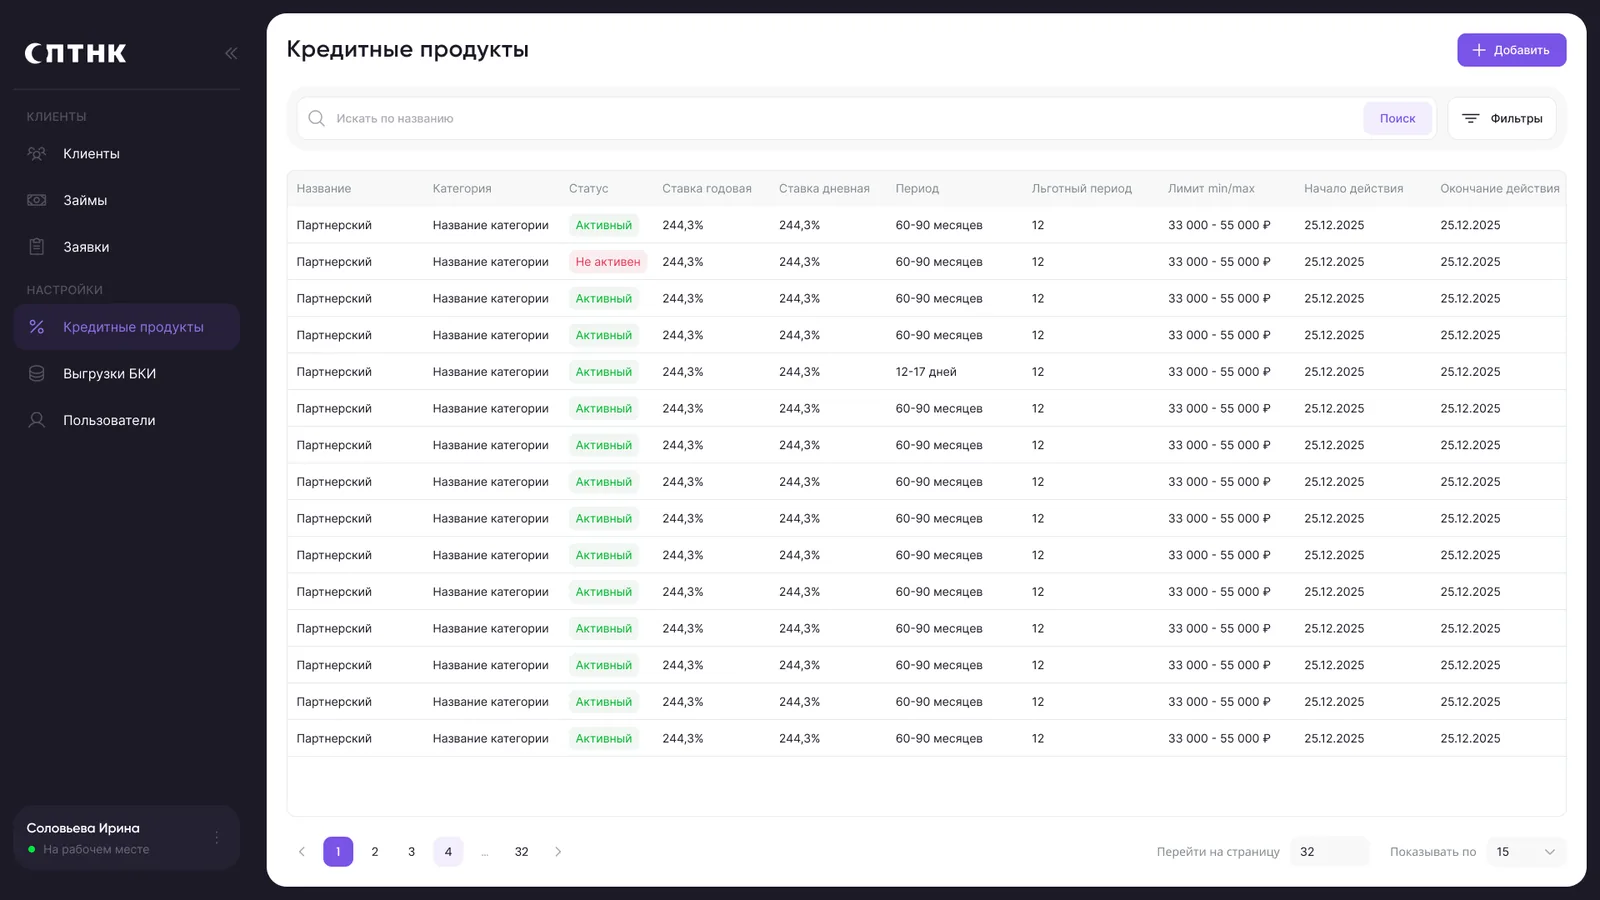The width and height of the screenshot is (1600, 900).
Task: Sort by Ставка годовая column header
Action: click(707, 188)
